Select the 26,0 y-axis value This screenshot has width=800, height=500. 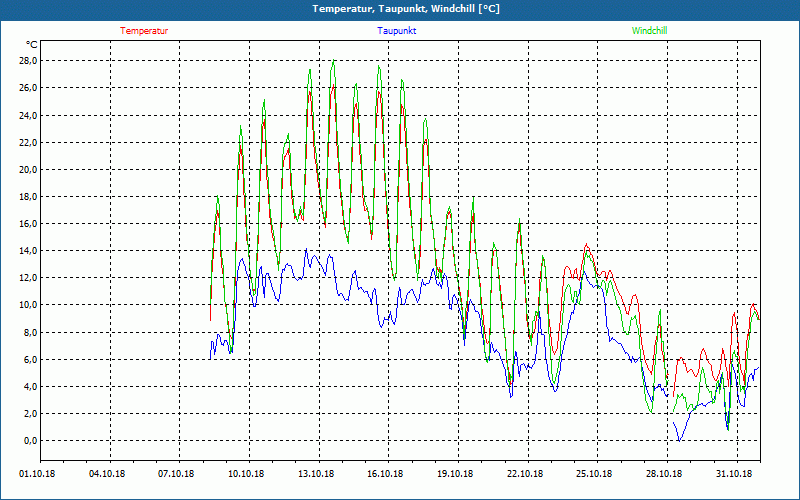[x=28, y=88]
